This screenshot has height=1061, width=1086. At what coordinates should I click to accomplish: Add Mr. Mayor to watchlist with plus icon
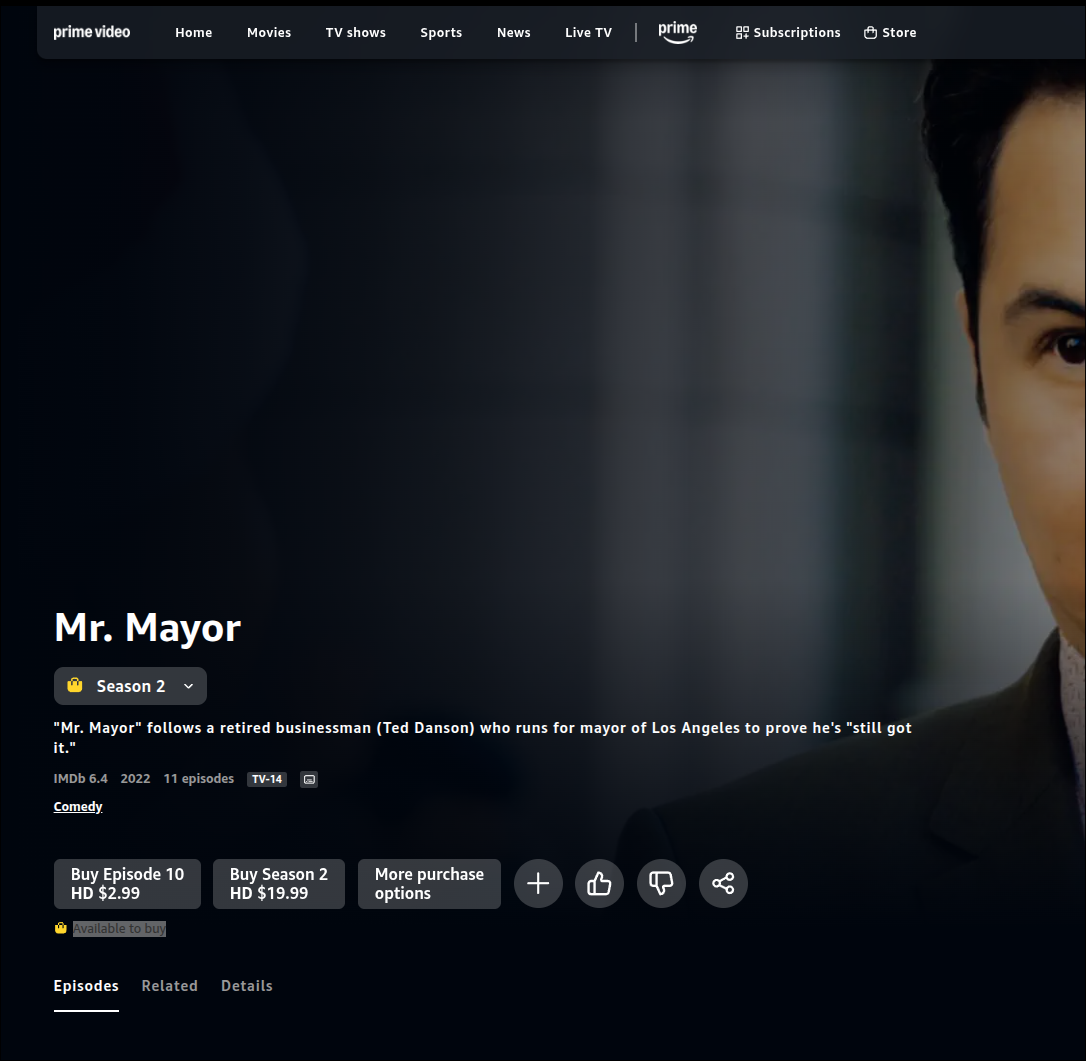tap(538, 884)
